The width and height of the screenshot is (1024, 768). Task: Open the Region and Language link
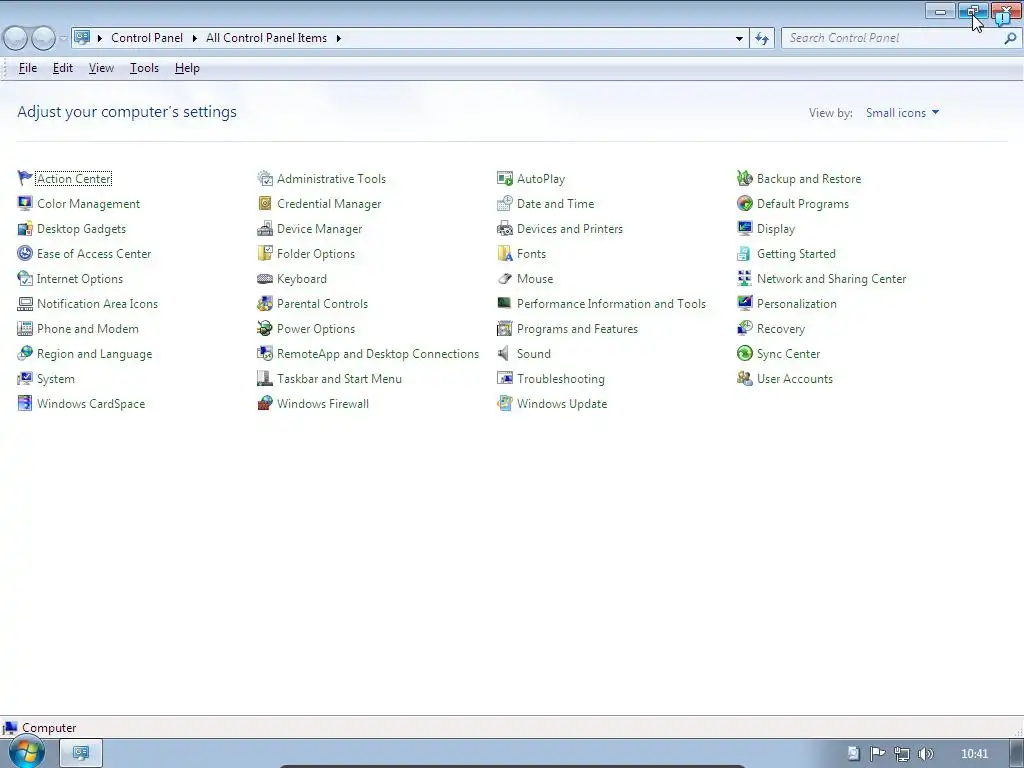pyautogui.click(x=94, y=353)
